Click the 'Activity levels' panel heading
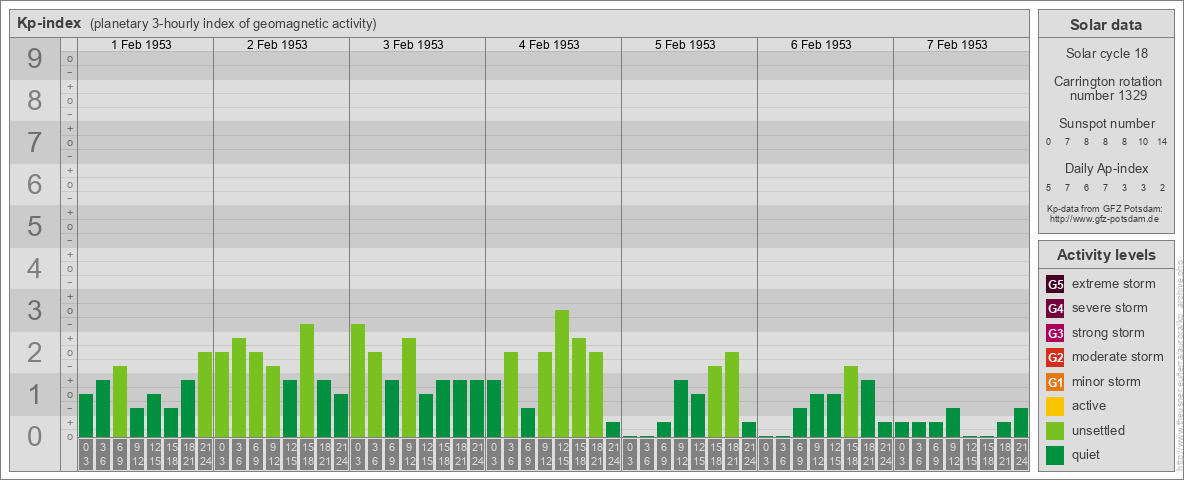 (x=1105, y=255)
